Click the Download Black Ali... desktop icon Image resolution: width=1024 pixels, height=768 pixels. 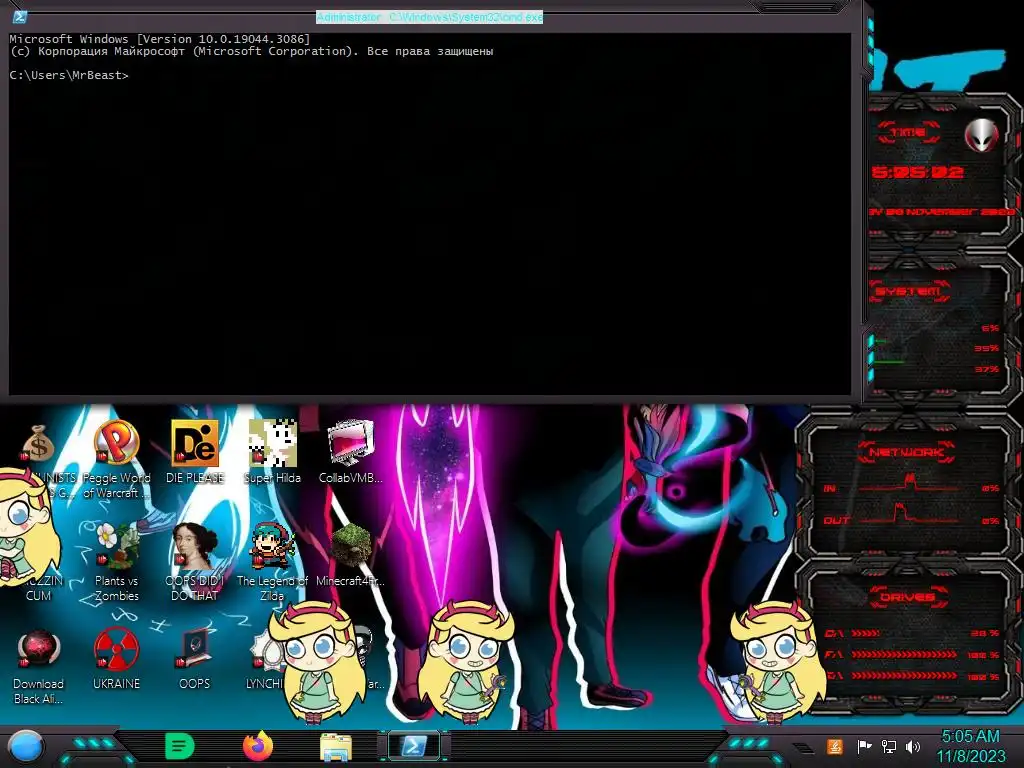[x=39, y=666]
